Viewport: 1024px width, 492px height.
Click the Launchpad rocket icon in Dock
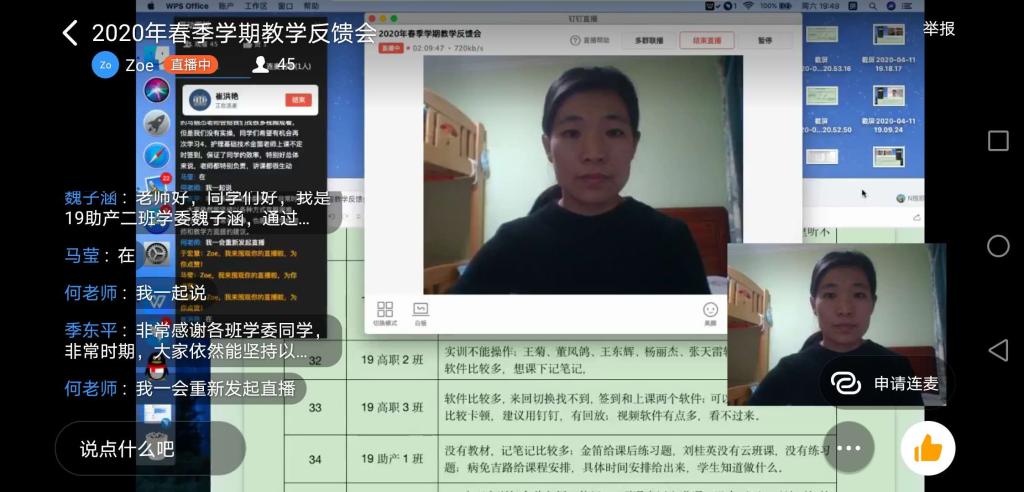156,123
